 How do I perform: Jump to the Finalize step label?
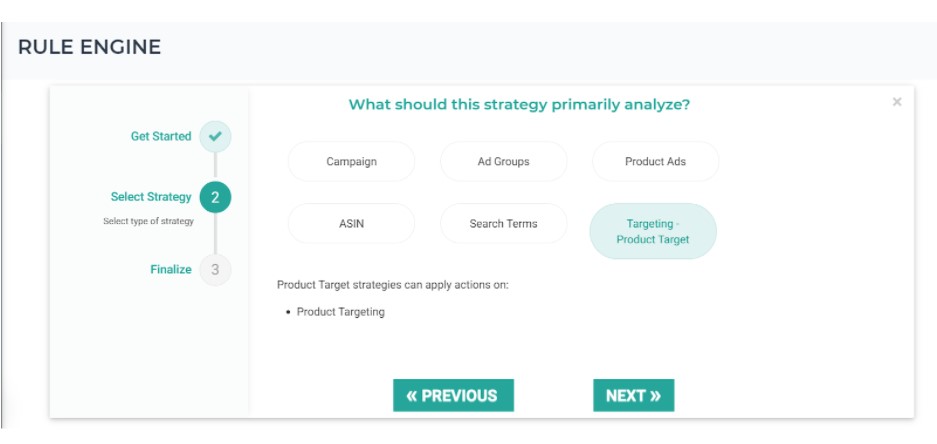(x=171, y=269)
